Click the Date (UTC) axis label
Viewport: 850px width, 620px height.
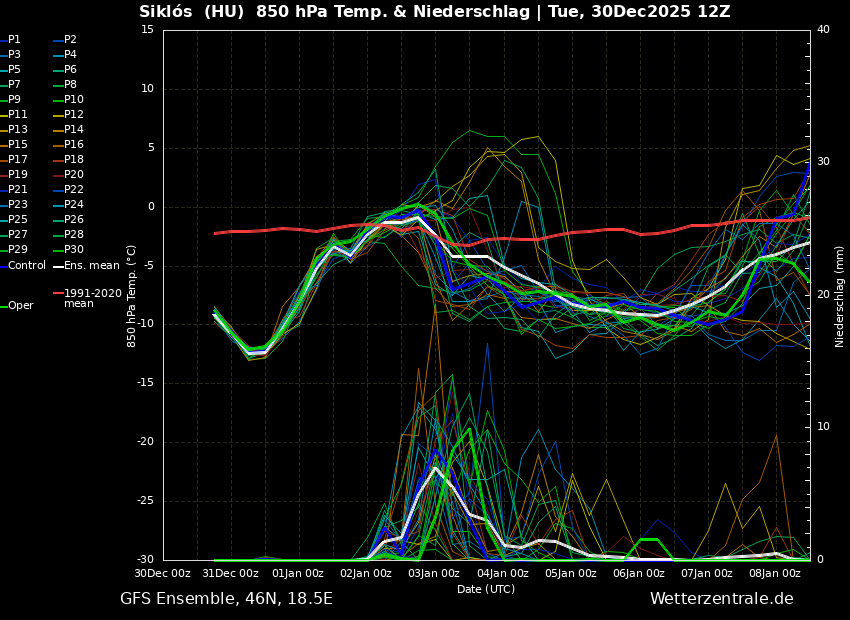pyautogui.click(x=486, y=589)
